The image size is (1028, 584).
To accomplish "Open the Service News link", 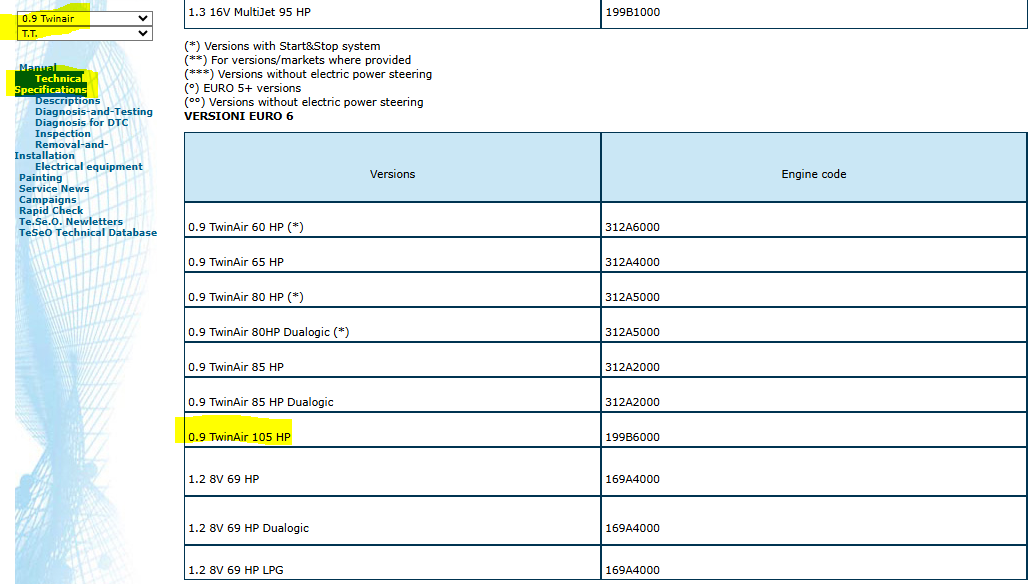I will 54,189.
